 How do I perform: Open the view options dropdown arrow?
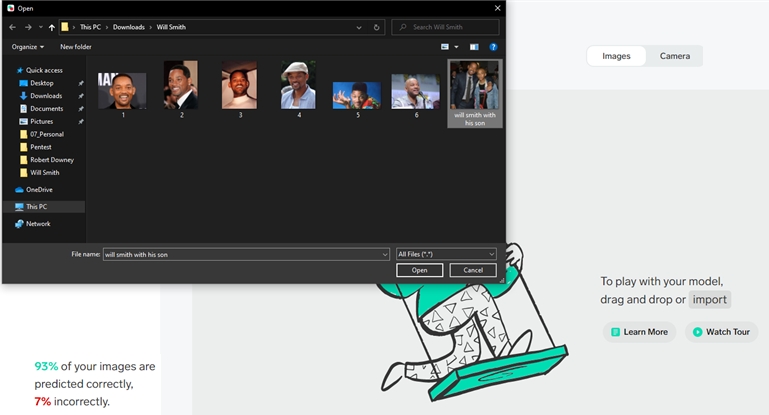point(456,47)
